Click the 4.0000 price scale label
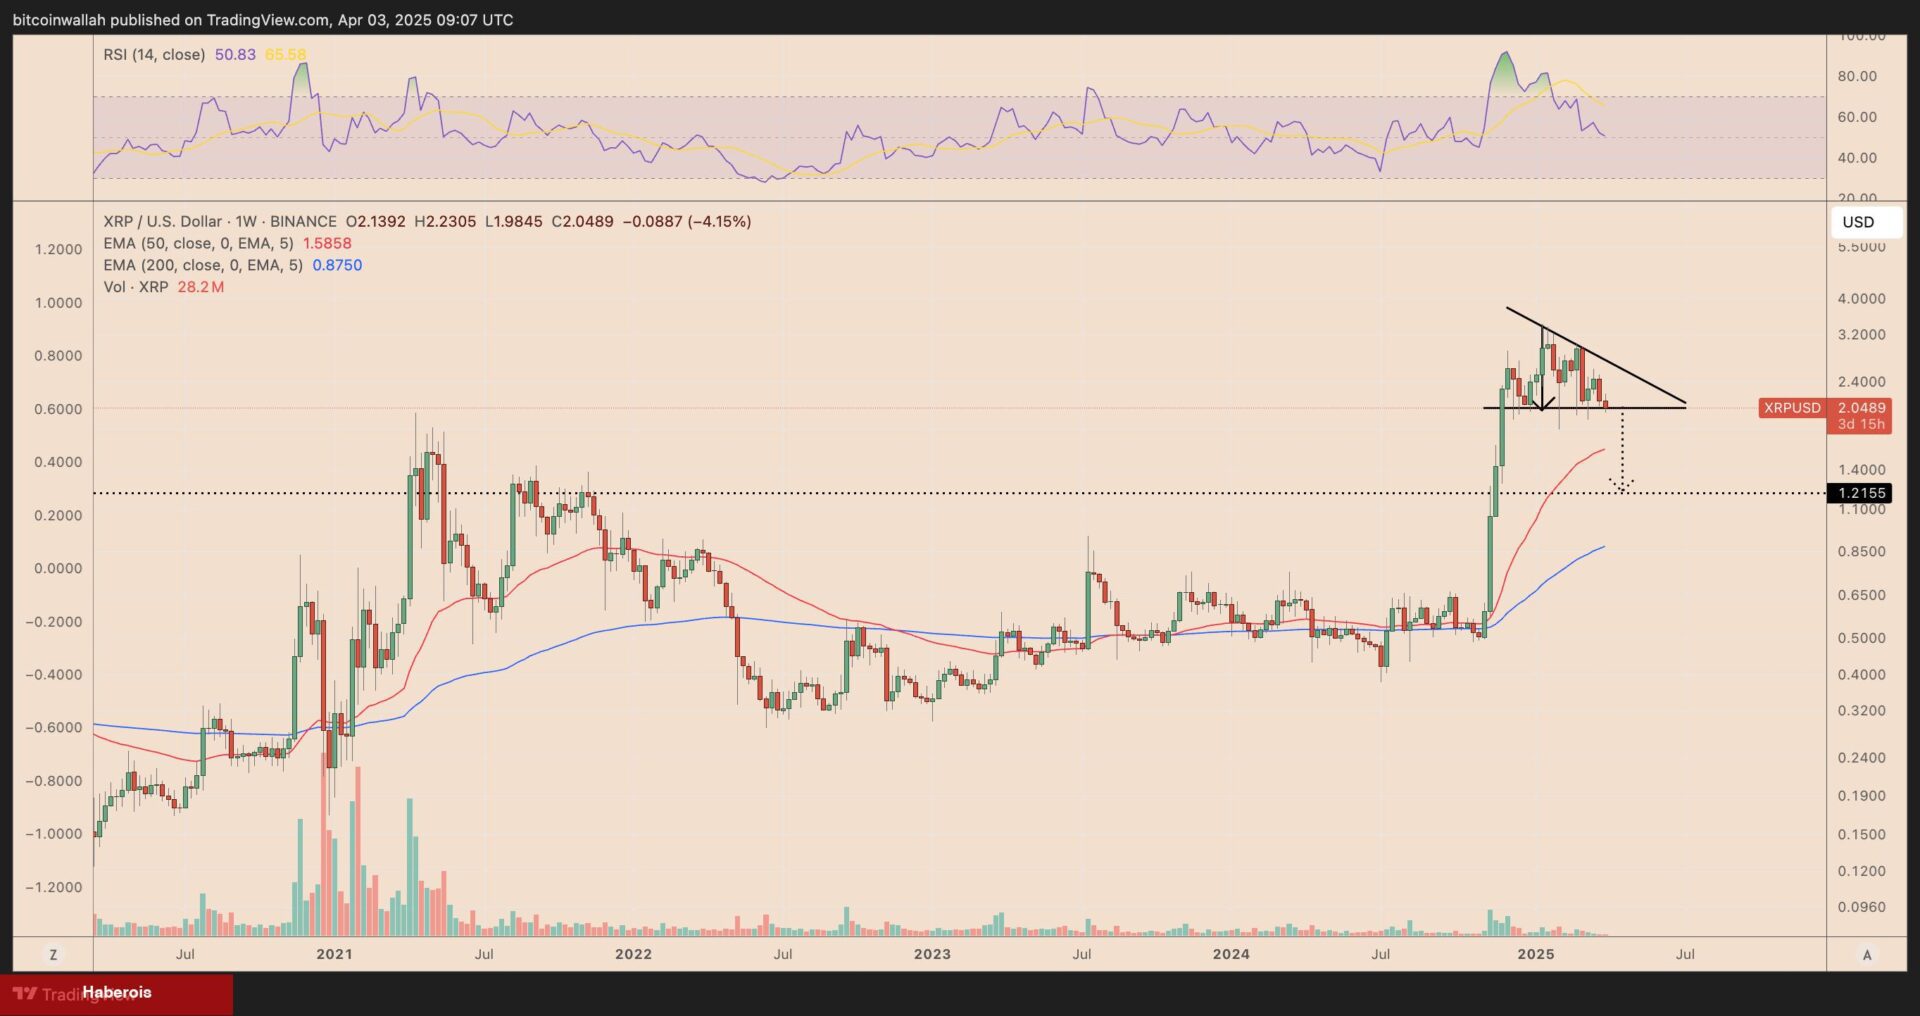Screen dimensions: 1920x1016 click(1862, 299)
